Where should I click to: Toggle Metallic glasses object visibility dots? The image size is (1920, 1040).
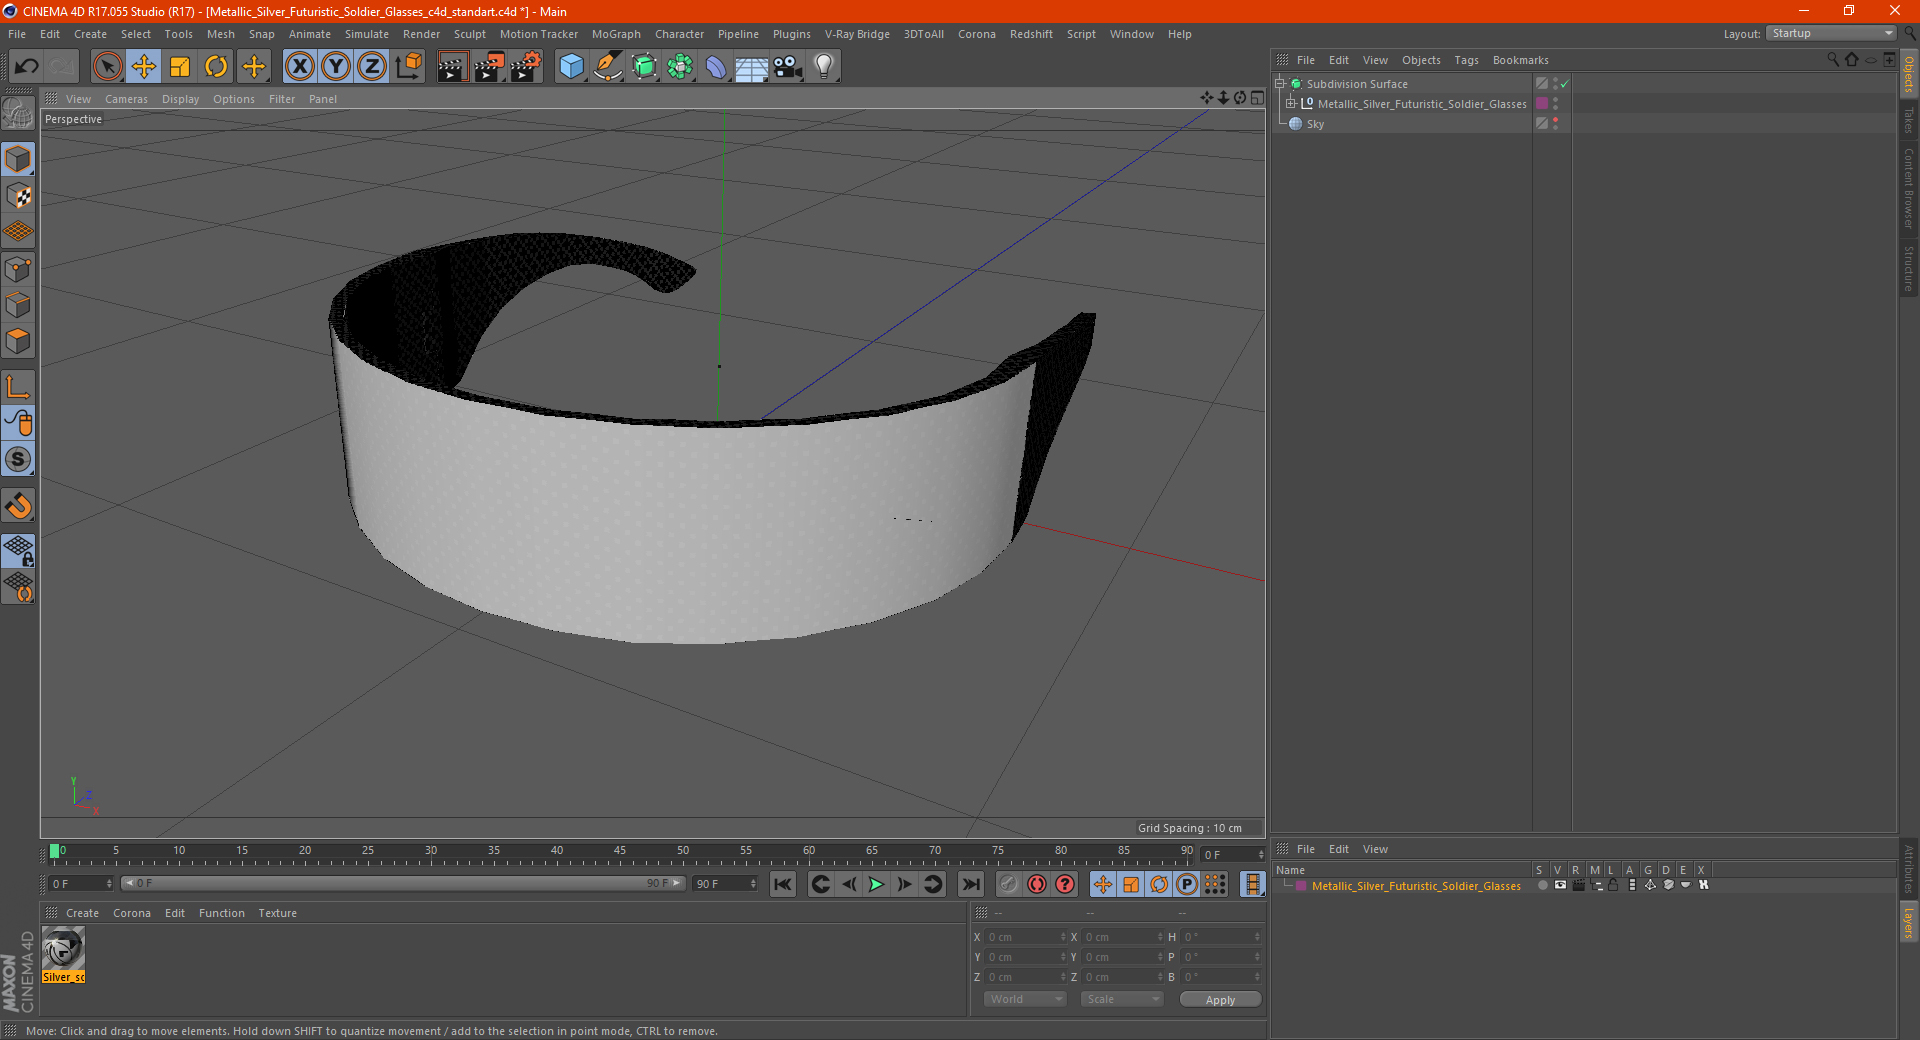coord(1555,104)
